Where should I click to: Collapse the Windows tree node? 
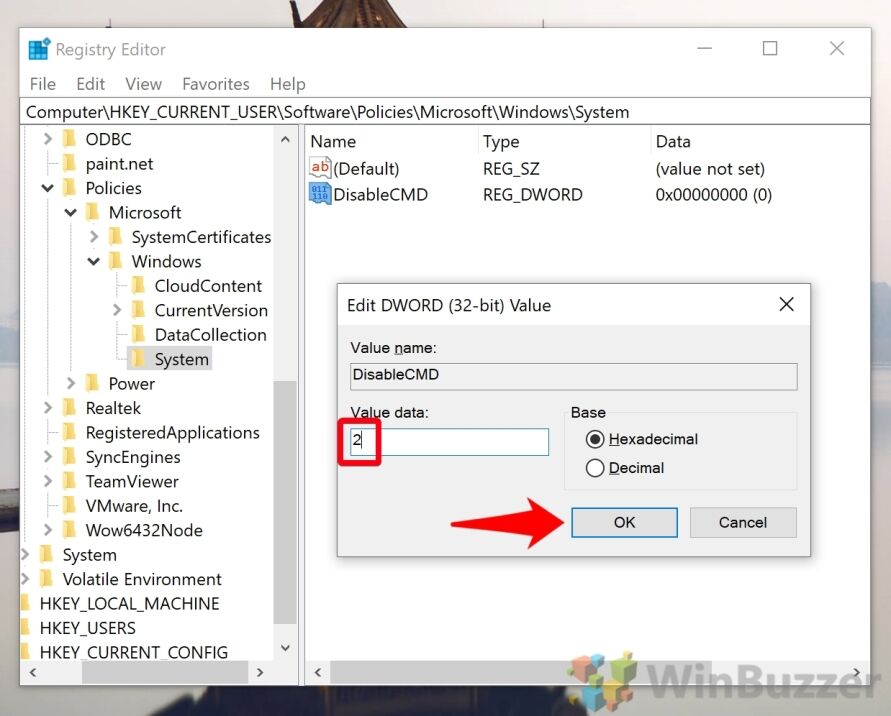point(94,261)
